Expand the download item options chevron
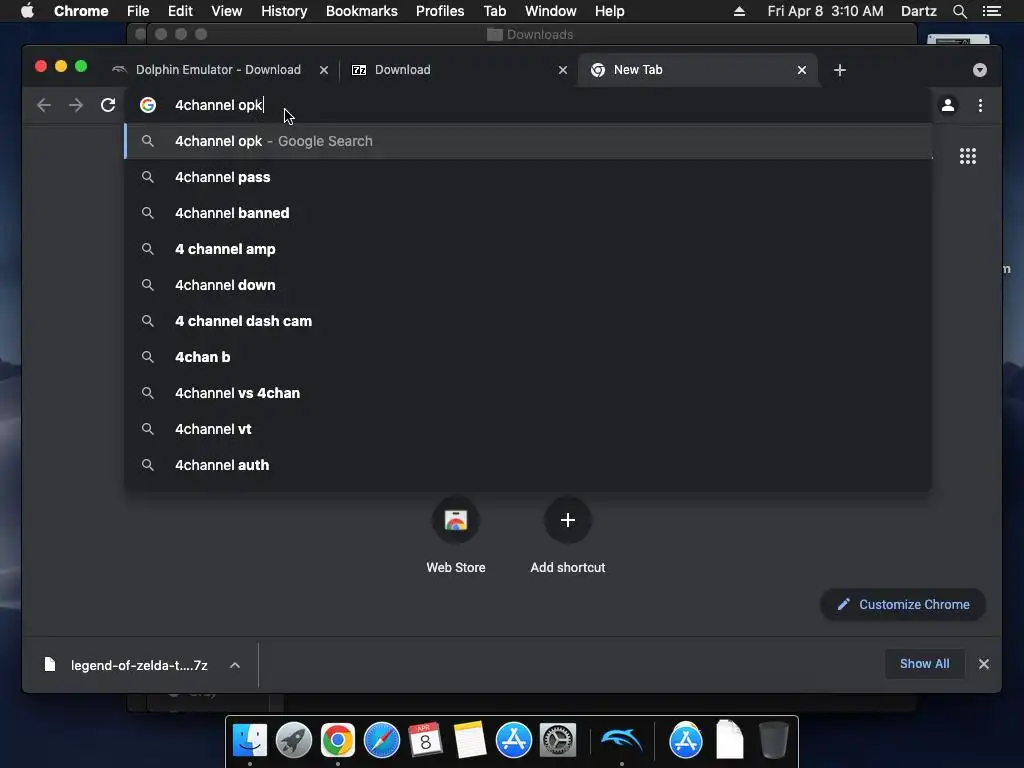 coord(235,665)
